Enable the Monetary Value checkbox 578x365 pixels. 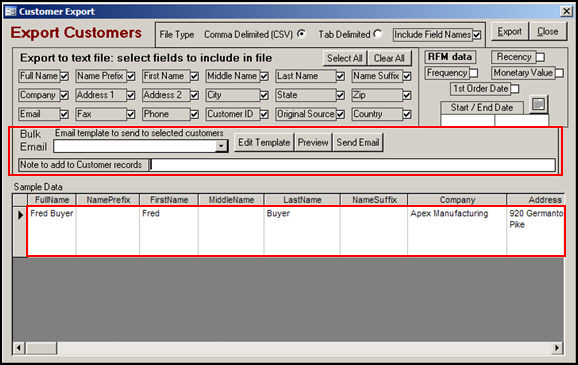pyautogui.click(x=559, y=73)
